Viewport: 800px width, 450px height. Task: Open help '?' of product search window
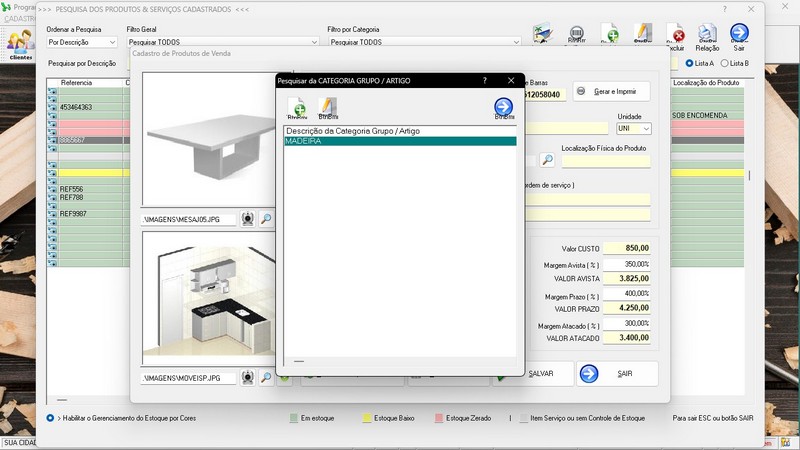[x=724, y=9]
